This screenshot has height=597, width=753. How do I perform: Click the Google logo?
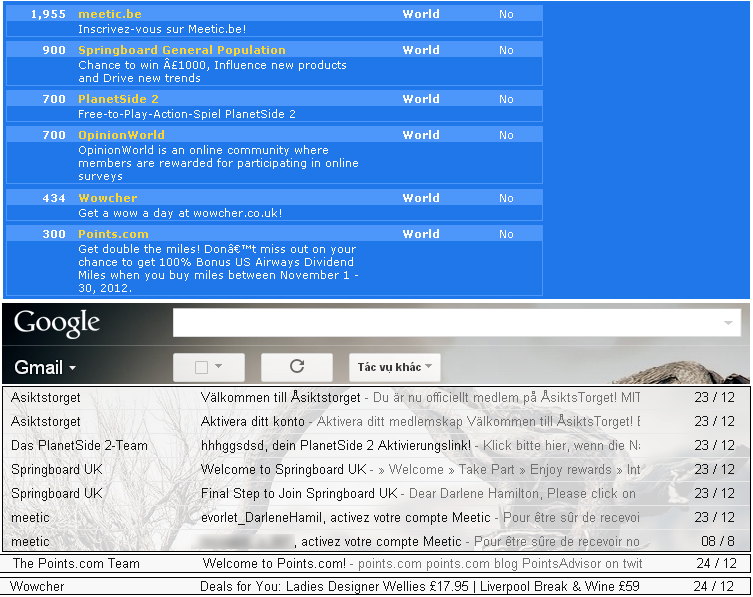click(57, 323)
